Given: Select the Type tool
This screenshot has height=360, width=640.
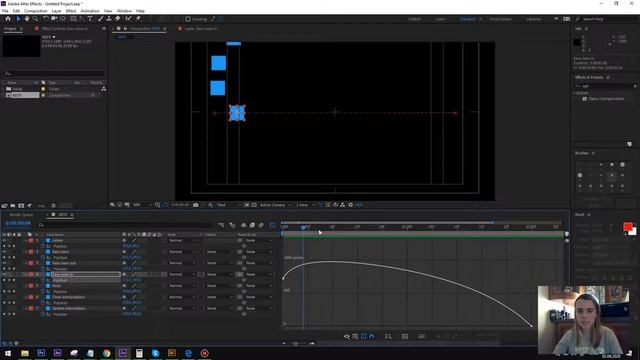Looking at the screenshot, I should point(90,19).
